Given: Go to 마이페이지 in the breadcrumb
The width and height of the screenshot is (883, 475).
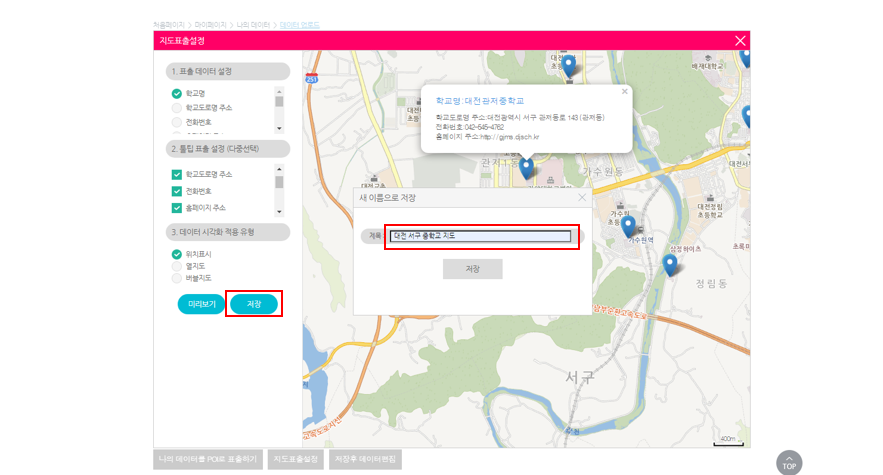Looking at the screenshot, I should [211, 25].
